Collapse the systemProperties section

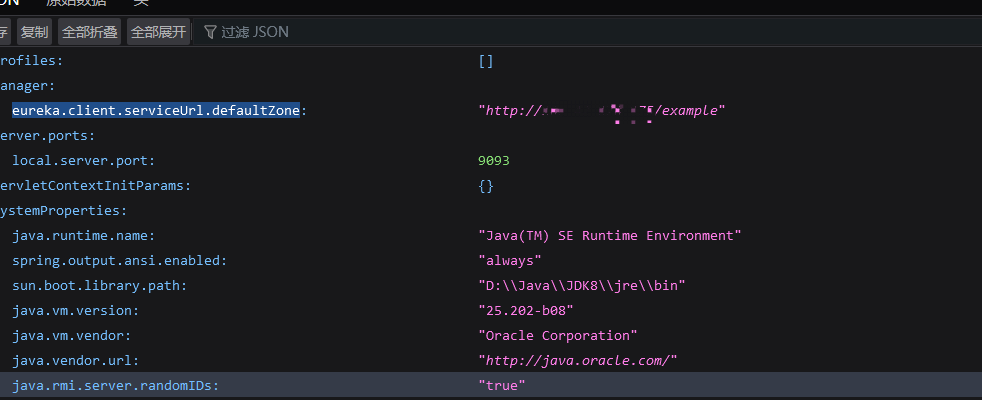tap(48, 210)
